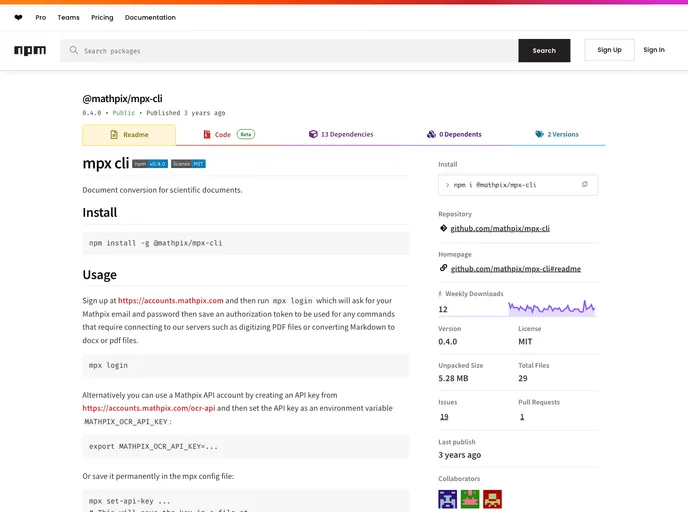Click the Readme file icon
688x512 pixels.
coord(114,135)
